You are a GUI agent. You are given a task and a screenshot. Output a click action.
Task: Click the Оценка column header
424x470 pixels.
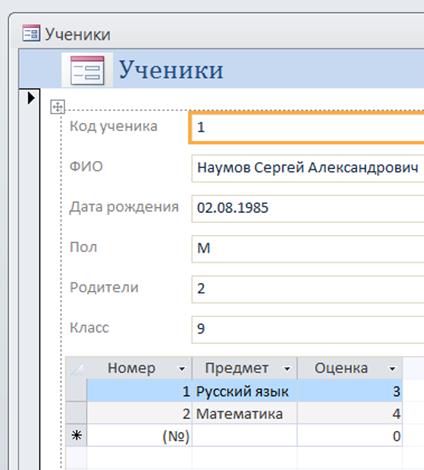(x=350, y=368)
